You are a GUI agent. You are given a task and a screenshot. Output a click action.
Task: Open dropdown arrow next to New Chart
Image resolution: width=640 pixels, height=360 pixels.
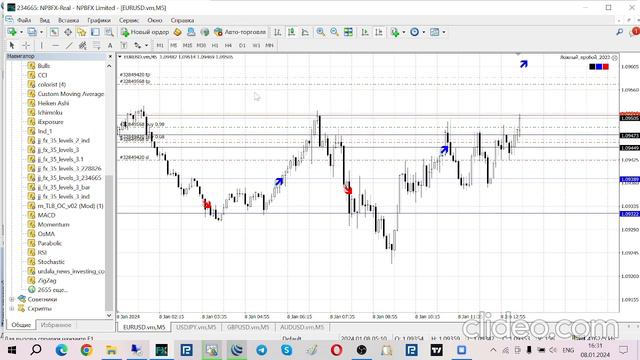point(21,32)
